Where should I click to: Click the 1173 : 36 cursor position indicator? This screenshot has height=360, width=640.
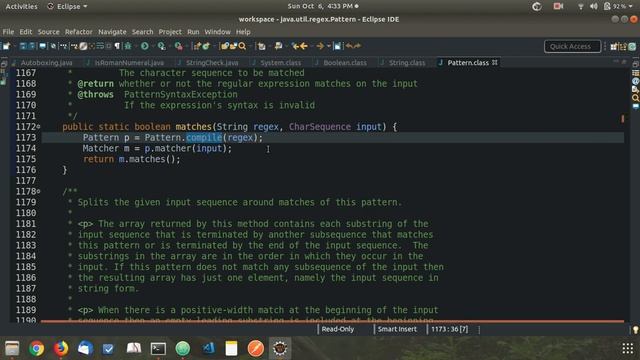(449, 329)
